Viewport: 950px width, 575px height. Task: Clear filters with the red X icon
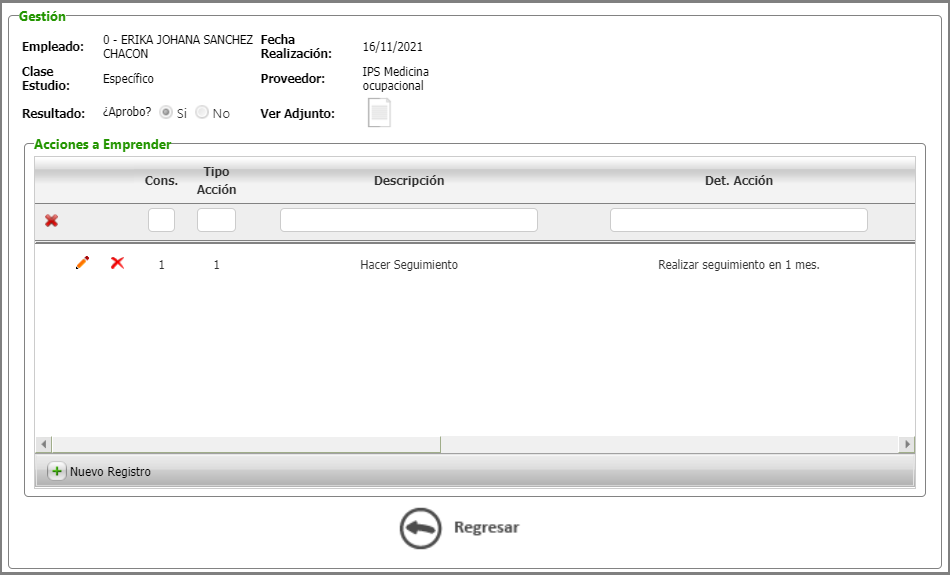[51, 221]
